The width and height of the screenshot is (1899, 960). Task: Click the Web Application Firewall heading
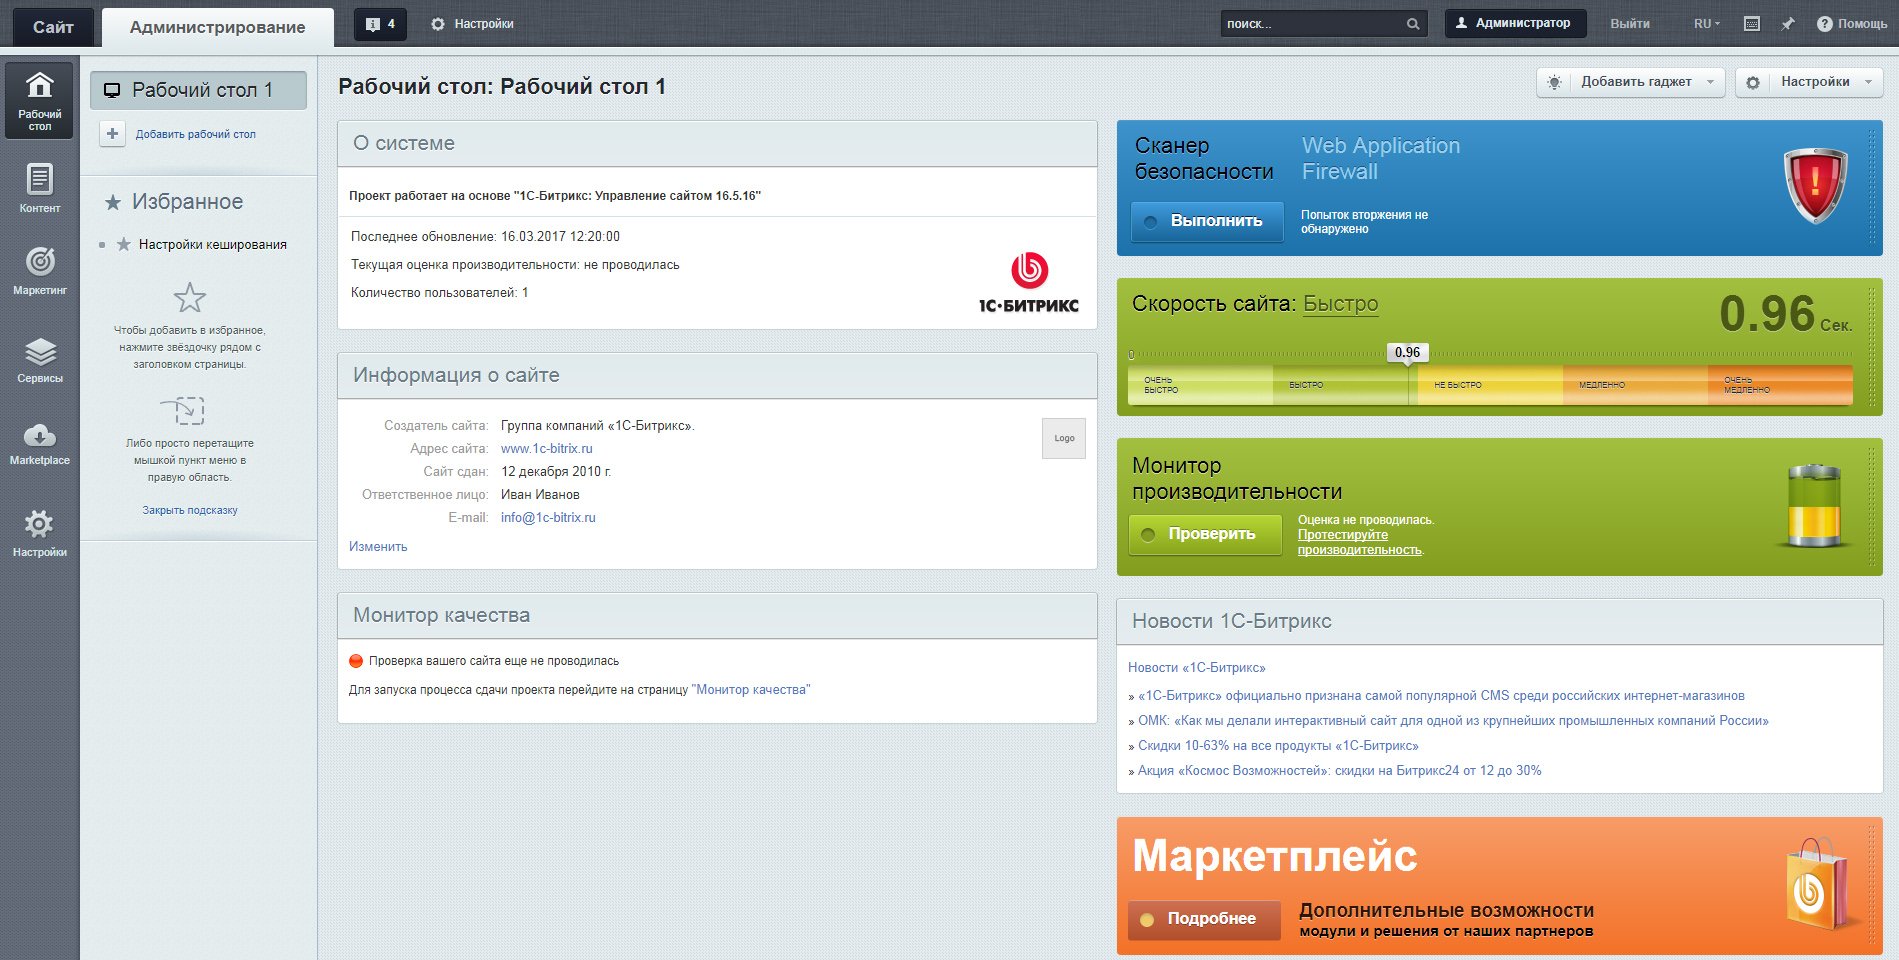(1380, 159)
